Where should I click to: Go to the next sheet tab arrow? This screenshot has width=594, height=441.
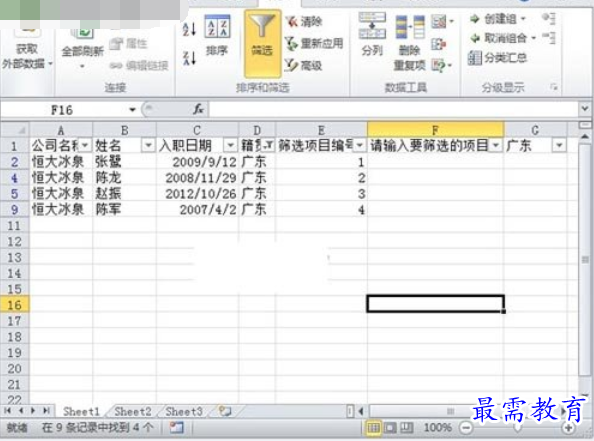(x=33, y=411)
